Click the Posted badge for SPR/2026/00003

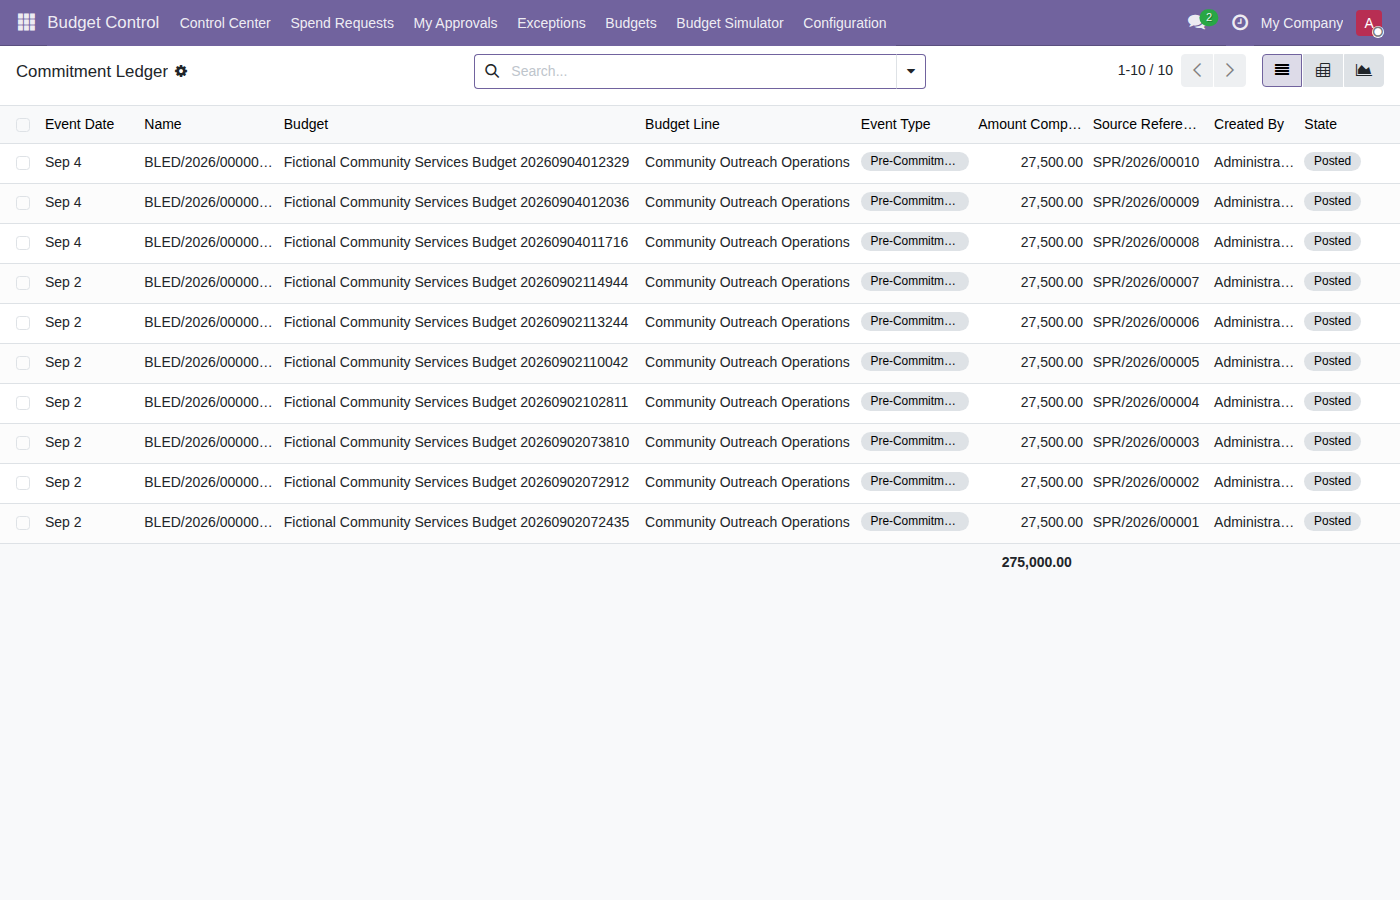(1332, 441)
